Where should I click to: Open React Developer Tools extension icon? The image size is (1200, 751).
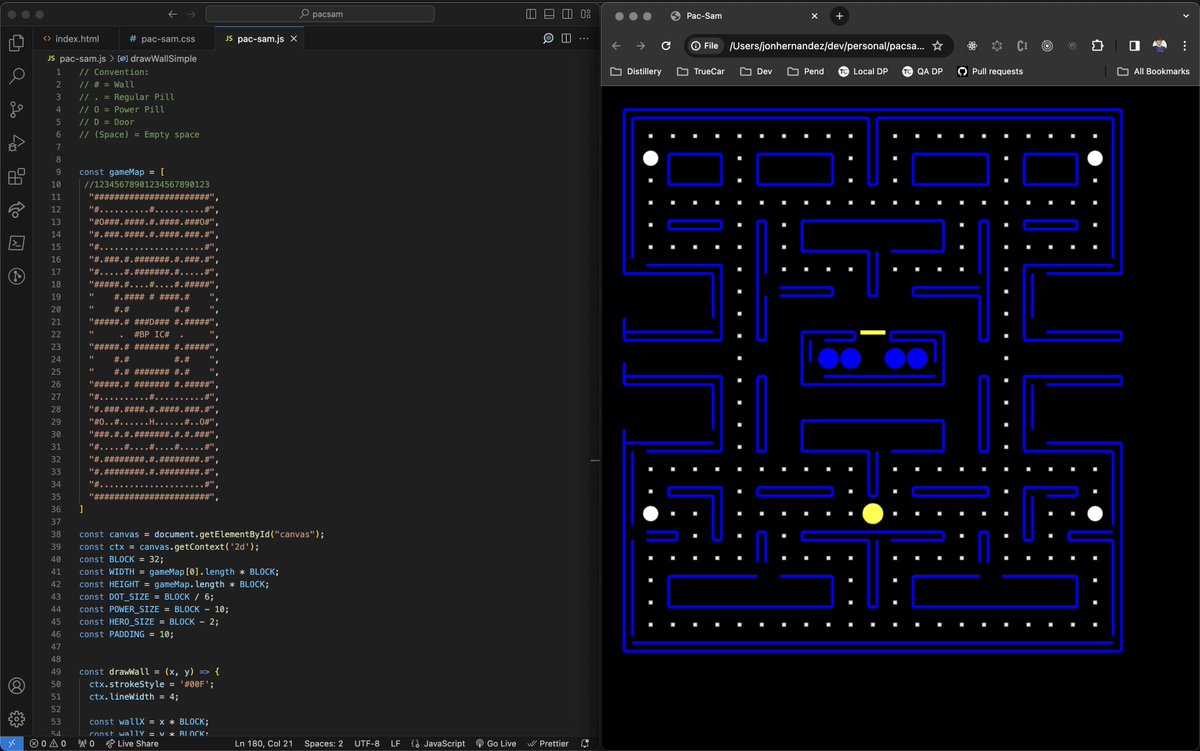pyautogui.click(x=971, y=46)
